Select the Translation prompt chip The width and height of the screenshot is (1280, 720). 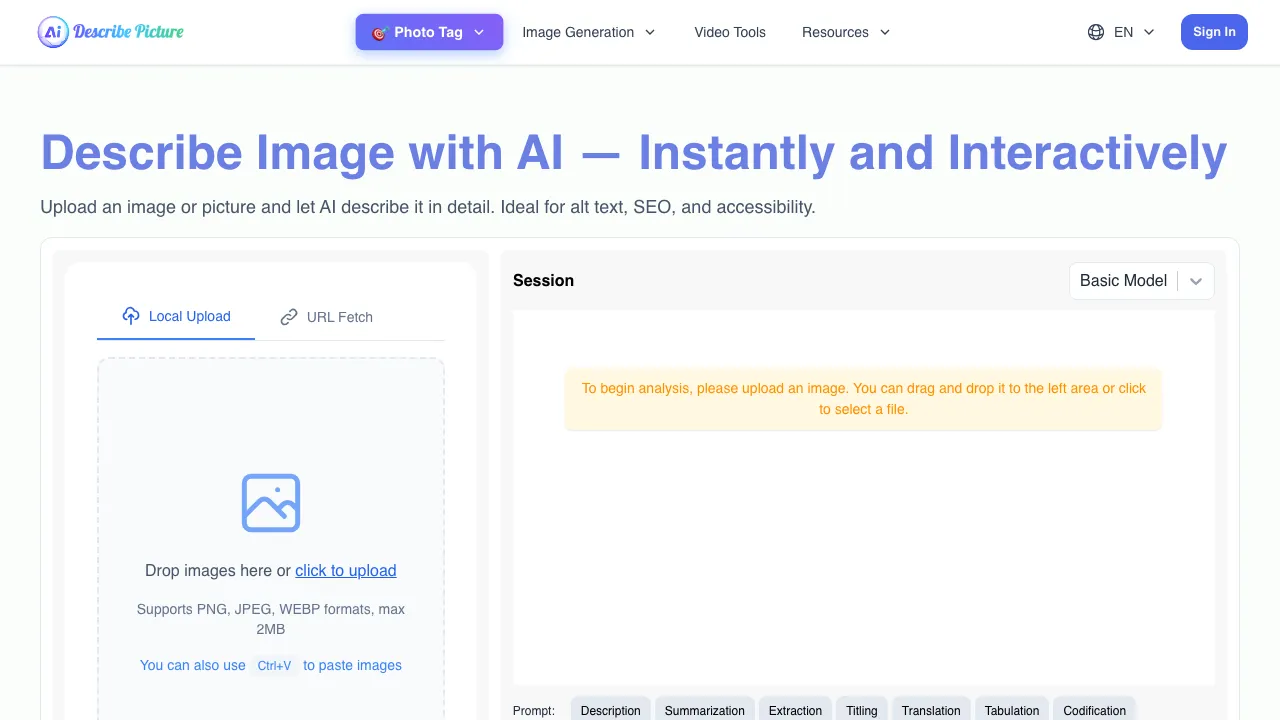(x=930, y=710)
